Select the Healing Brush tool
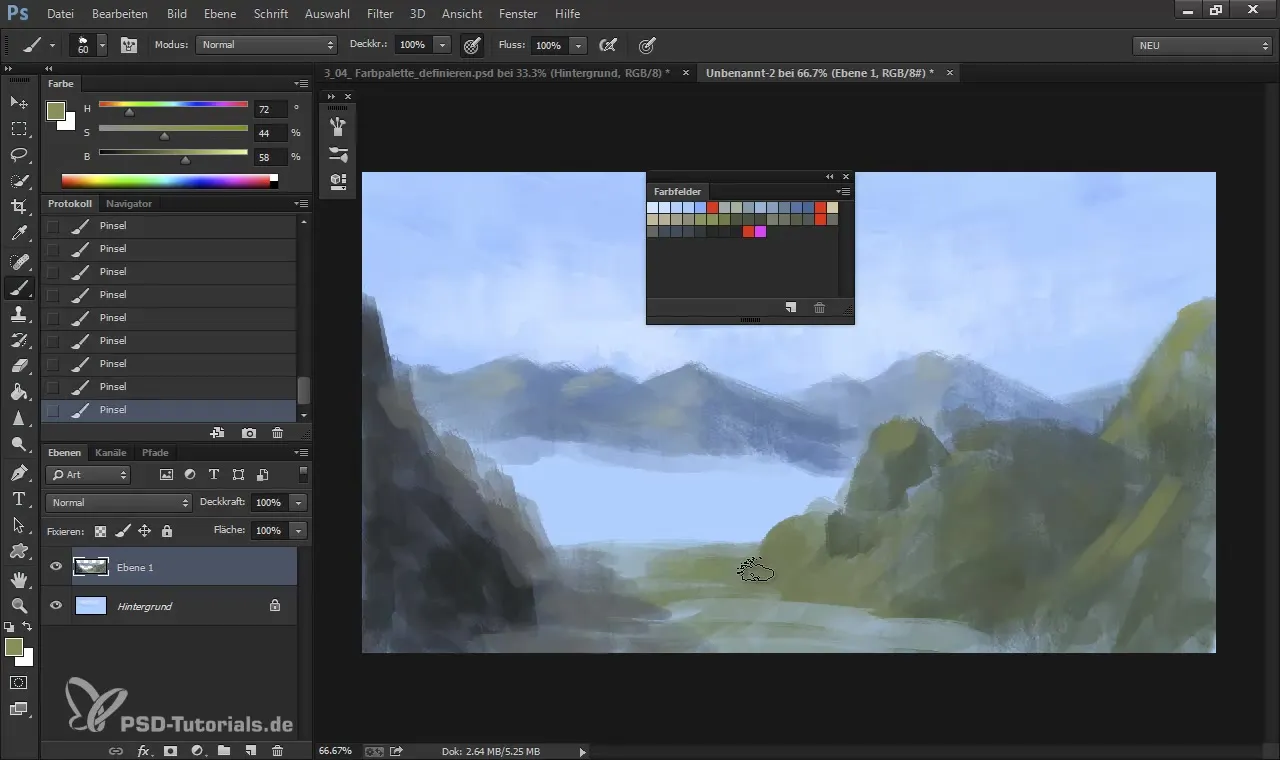 pyautogui.click(x=19, y=261)
